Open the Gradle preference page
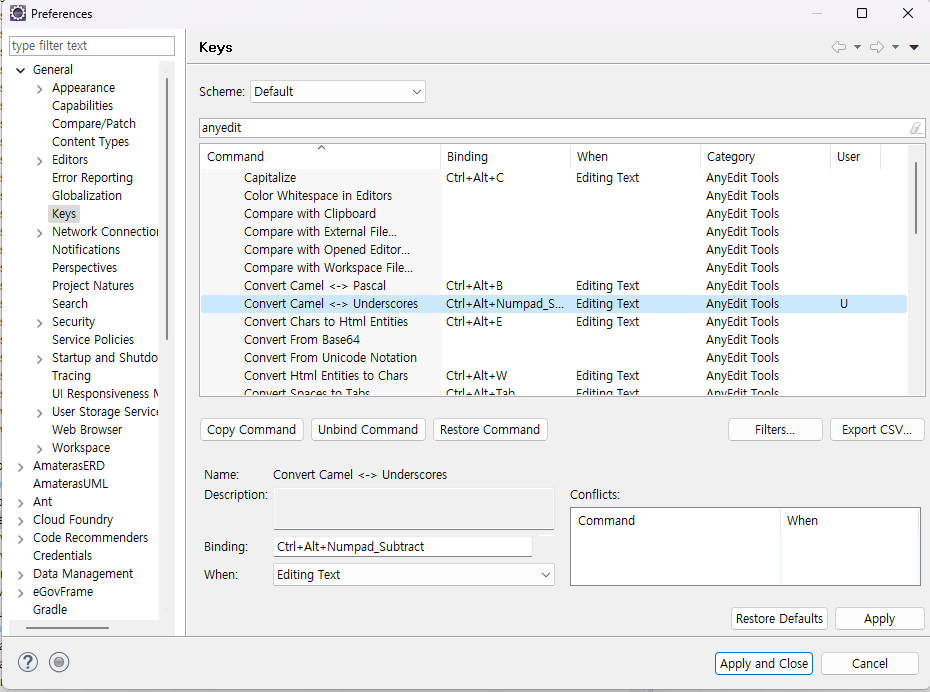The width and height of the screenshot is (930, 692). tap(50, 610)
